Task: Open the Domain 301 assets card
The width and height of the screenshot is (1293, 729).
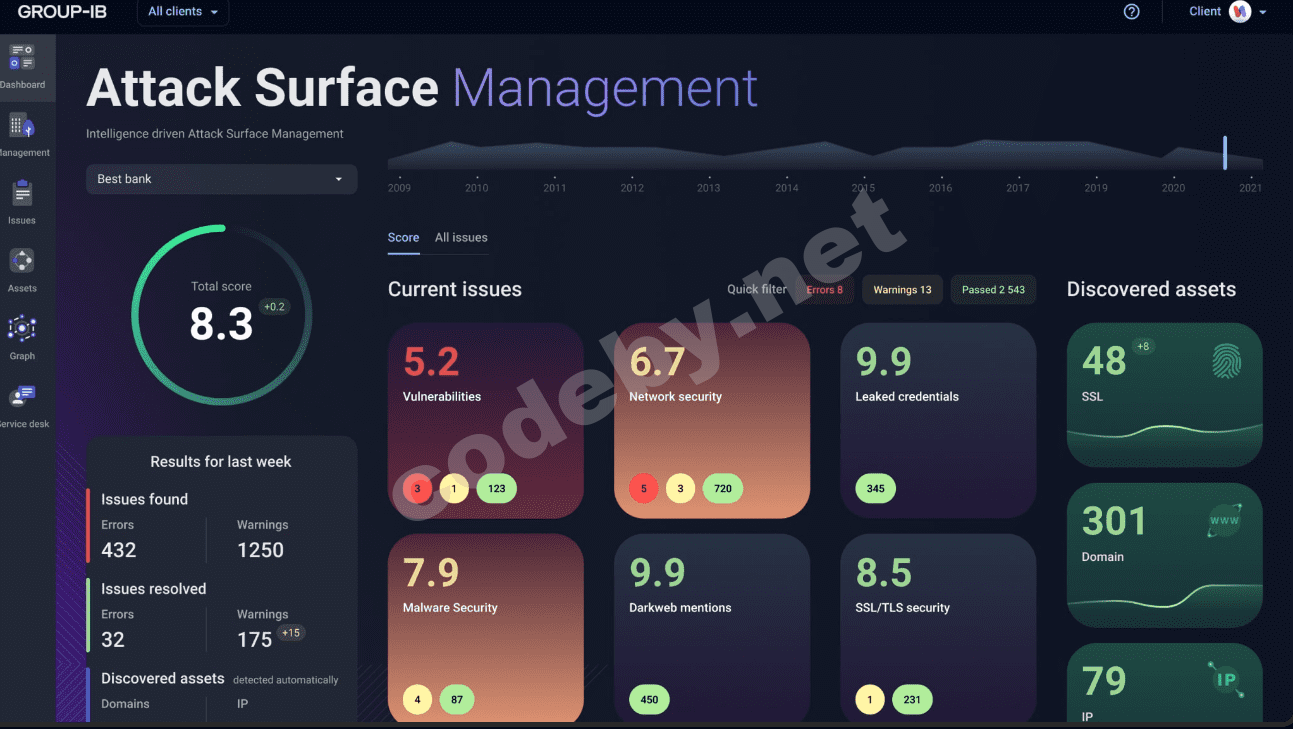Action: [1164, 556]
